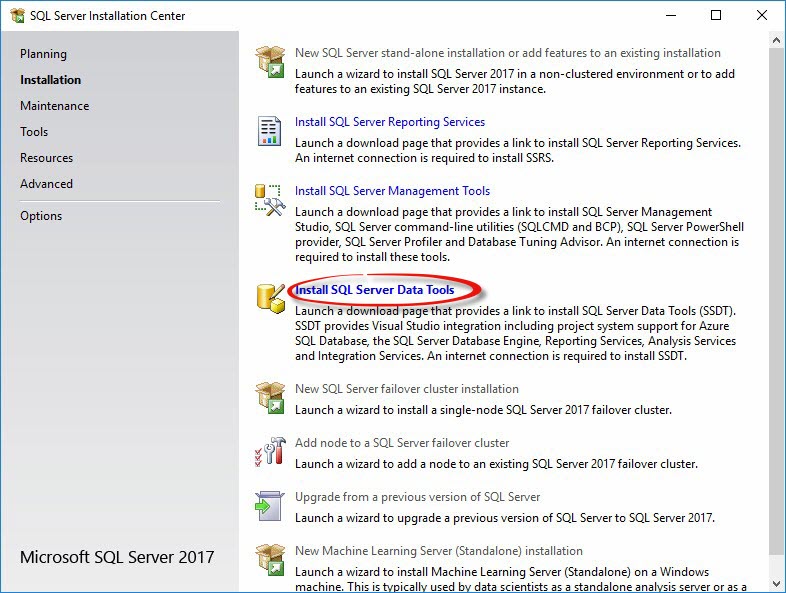Image resolution: width=786 pixels, height=593 pixels.
Task: Open Install SQL Server Management Tools link
Action: tap(392, 191)
